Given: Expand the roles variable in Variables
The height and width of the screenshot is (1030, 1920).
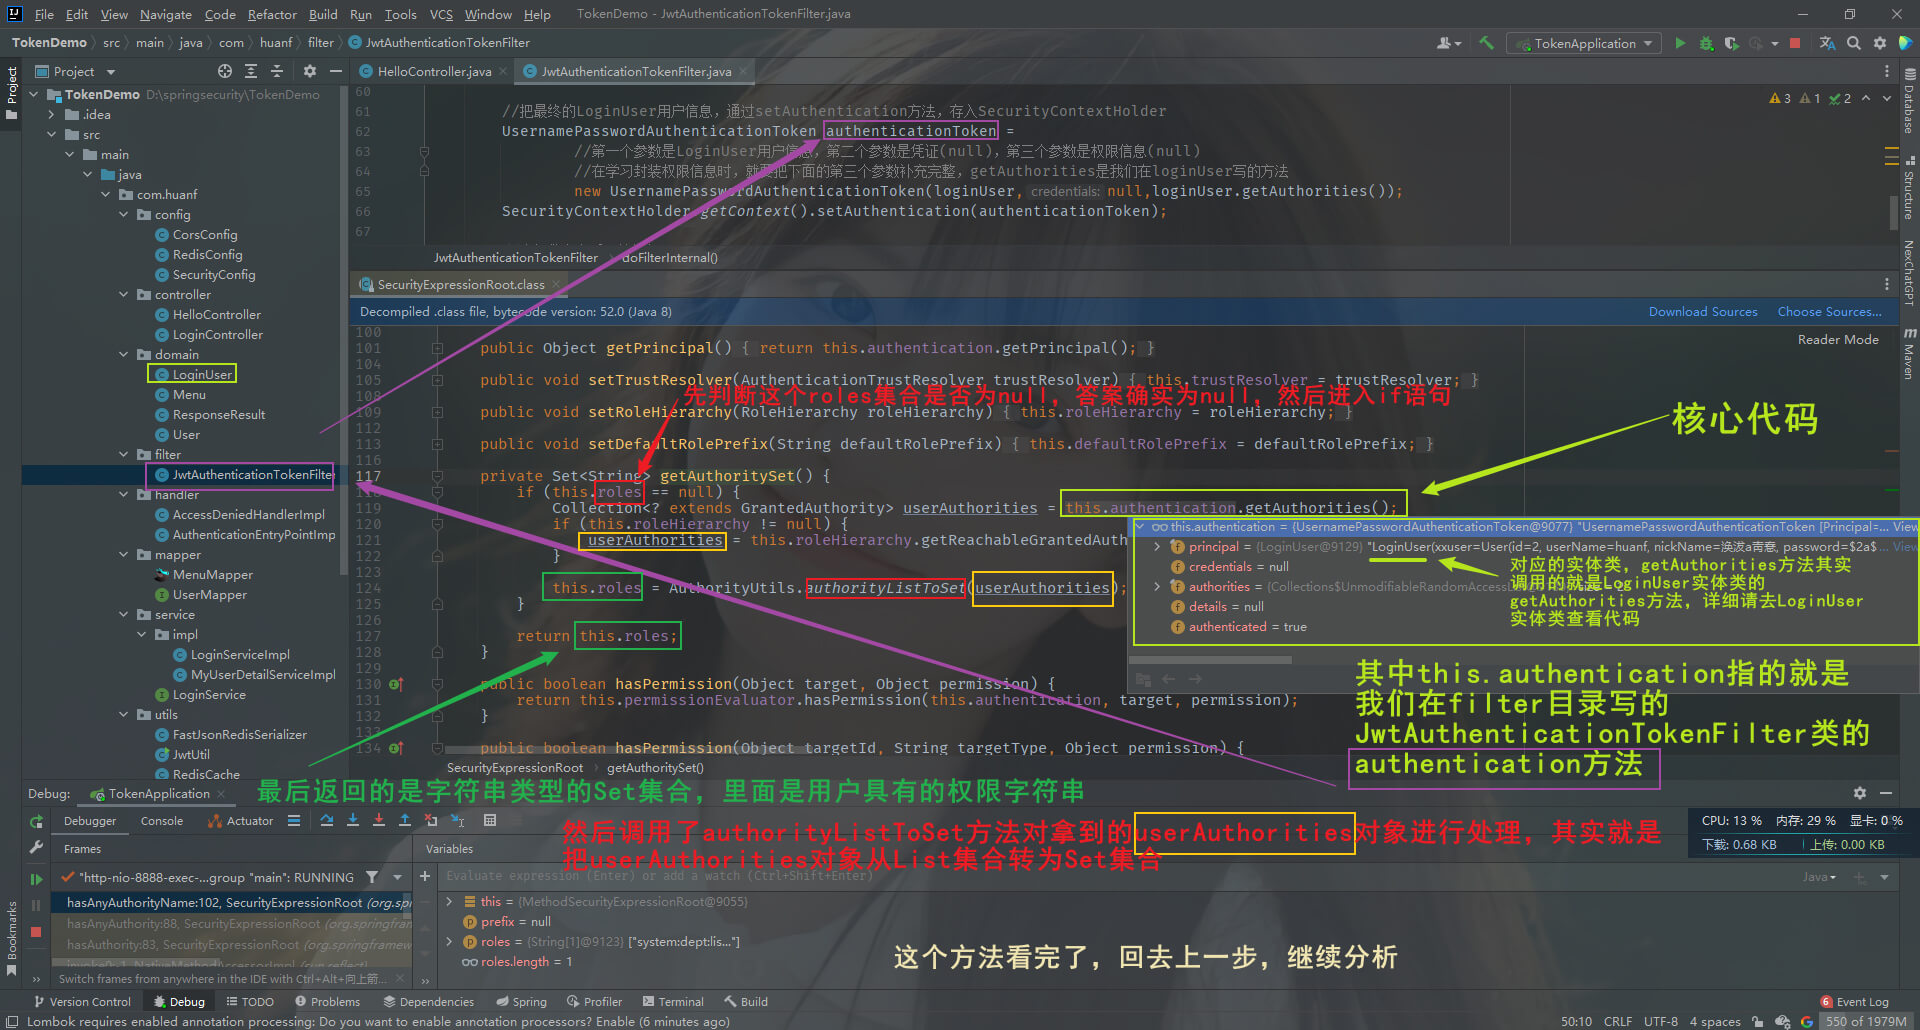Looking at the screenshot, I should [449, 941].
